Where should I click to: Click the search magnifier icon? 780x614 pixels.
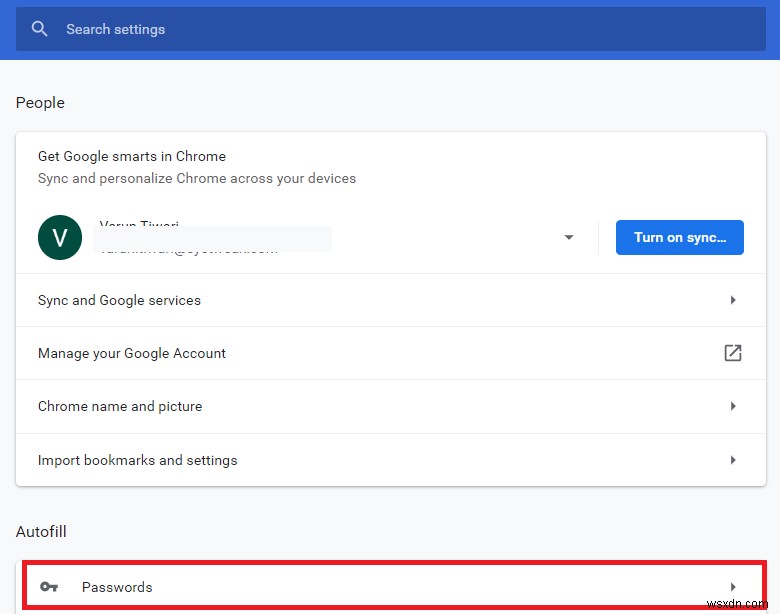click(x=39, y=29)
